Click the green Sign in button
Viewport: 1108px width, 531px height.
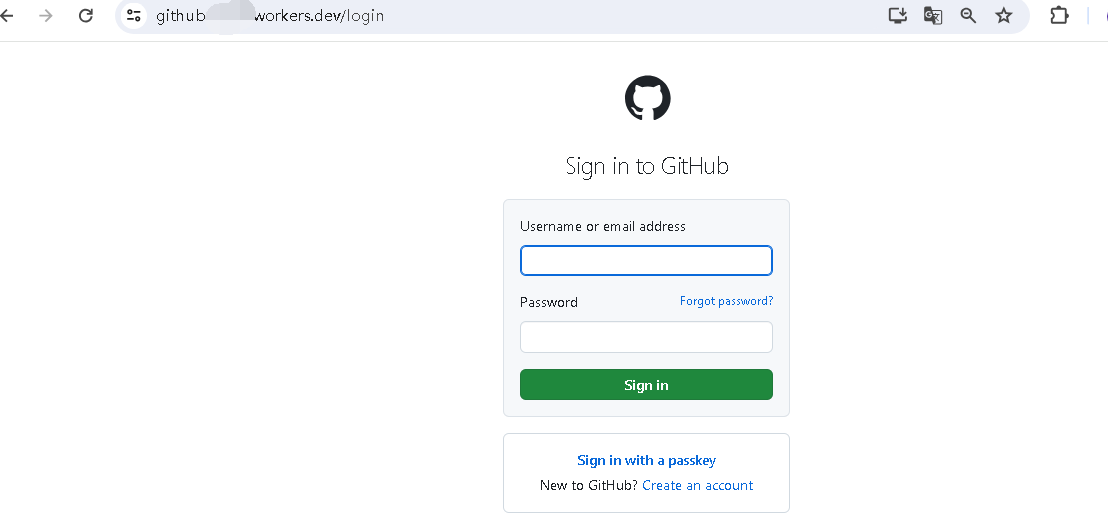point(646,385)
